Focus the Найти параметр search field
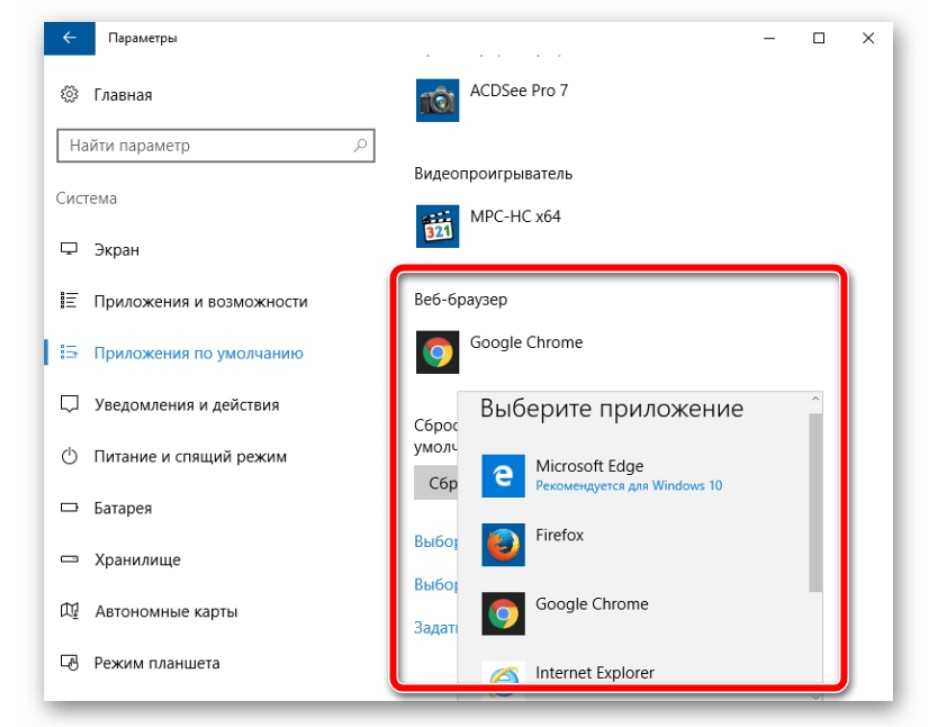This screenshot has height=727, width=938. [215, 145]
